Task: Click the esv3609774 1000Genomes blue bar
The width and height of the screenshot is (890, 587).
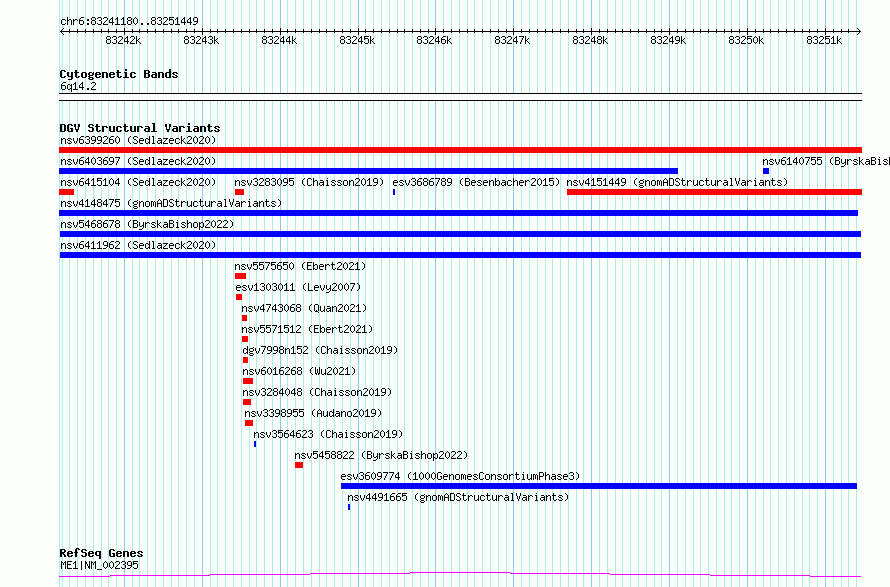Action: (599, 486)
